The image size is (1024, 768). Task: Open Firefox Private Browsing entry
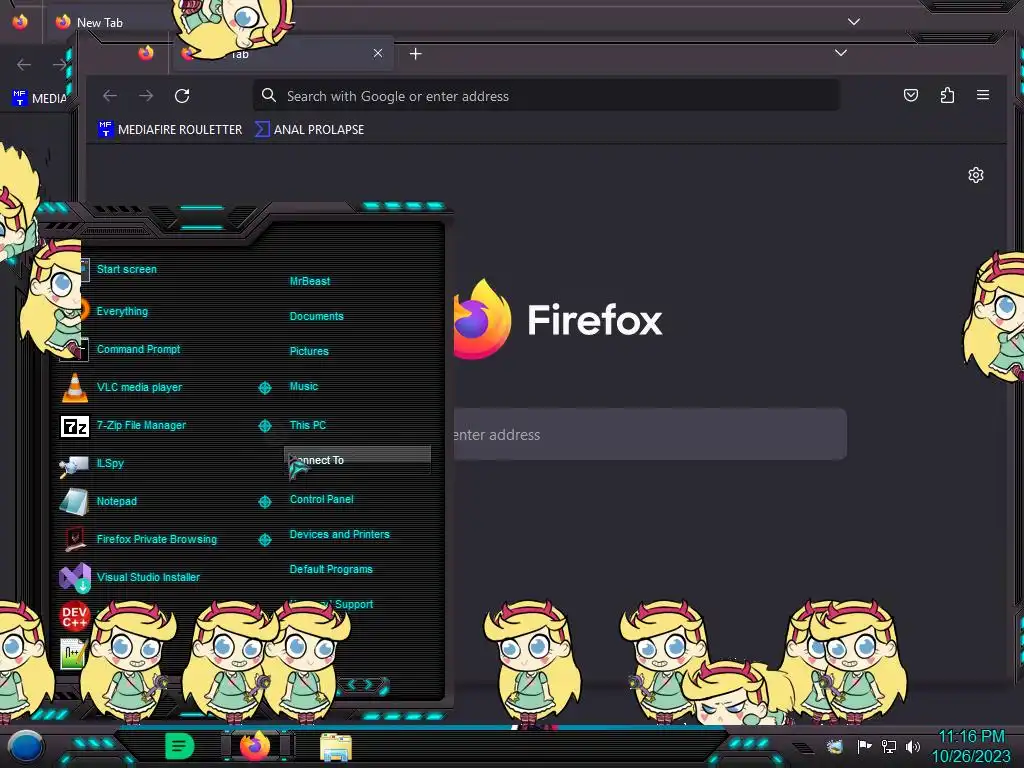(157, 539)
